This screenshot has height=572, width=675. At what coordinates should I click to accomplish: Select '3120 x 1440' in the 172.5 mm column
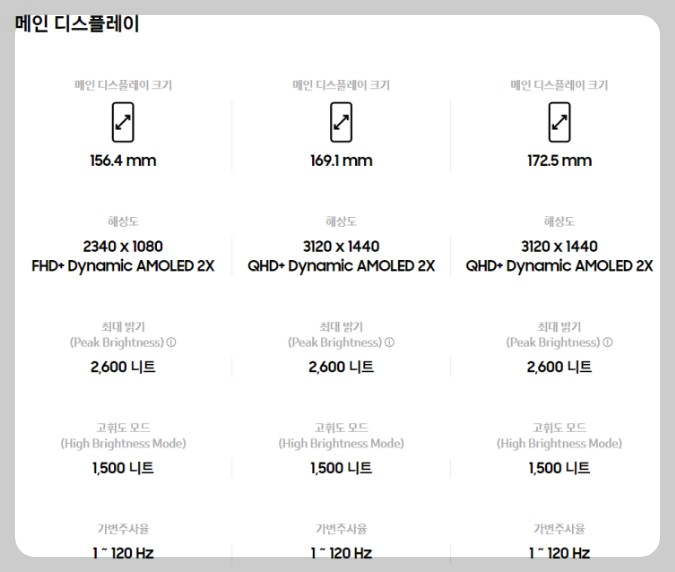pos(560,247)
